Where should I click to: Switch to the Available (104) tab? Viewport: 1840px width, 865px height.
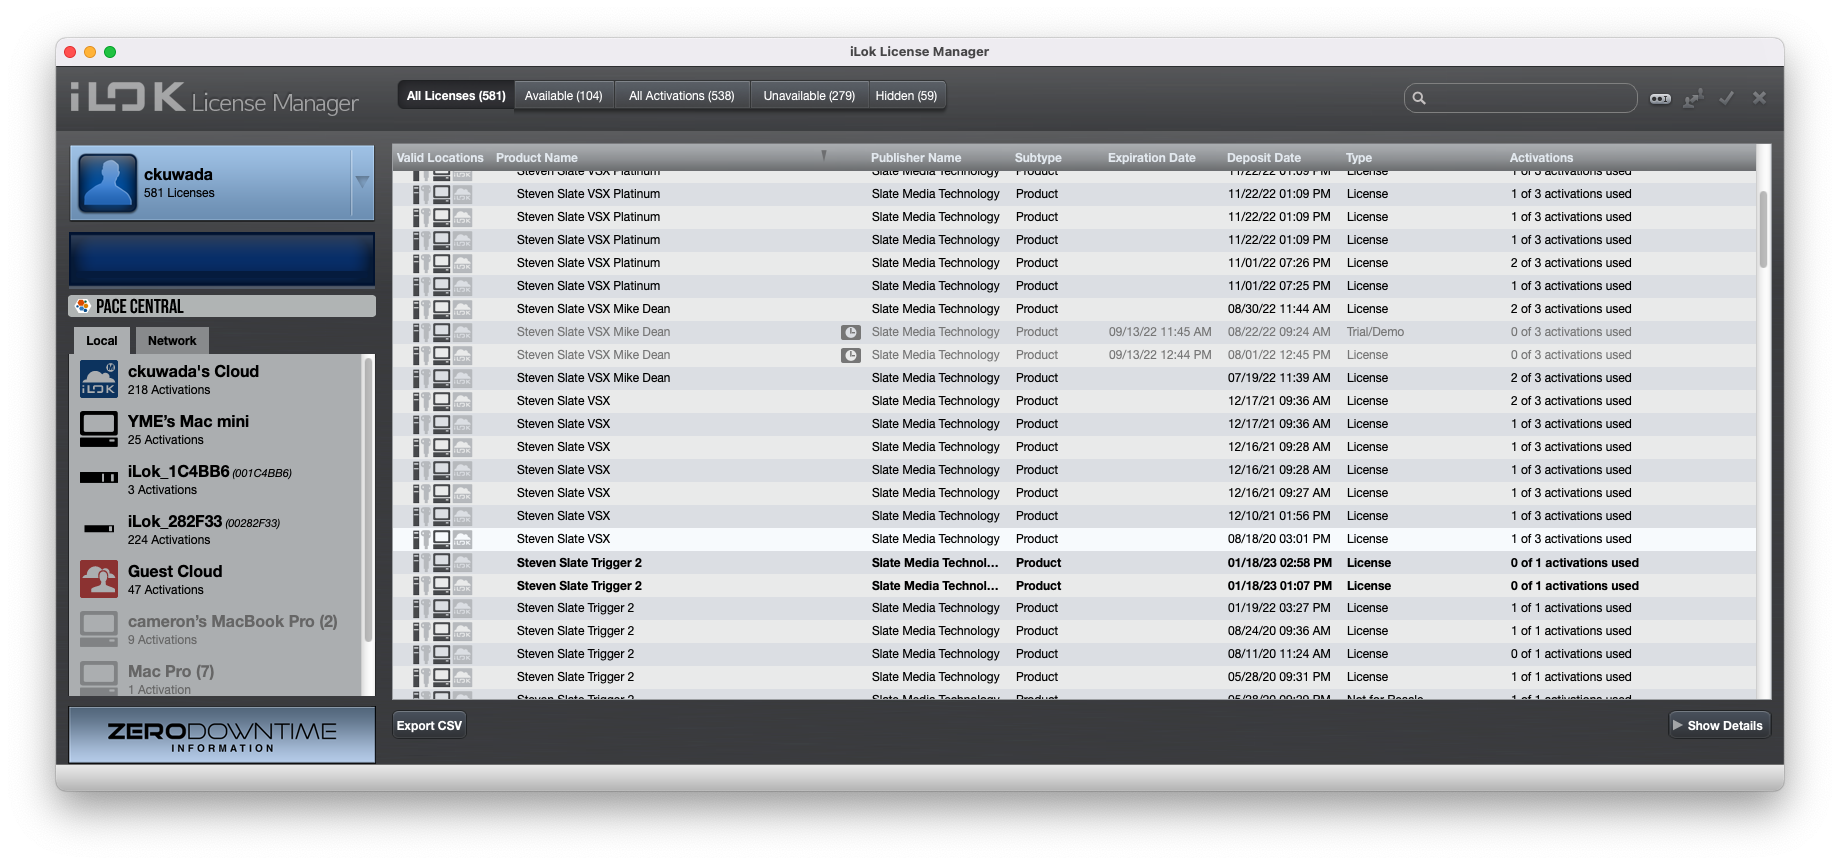coord(564,96)
